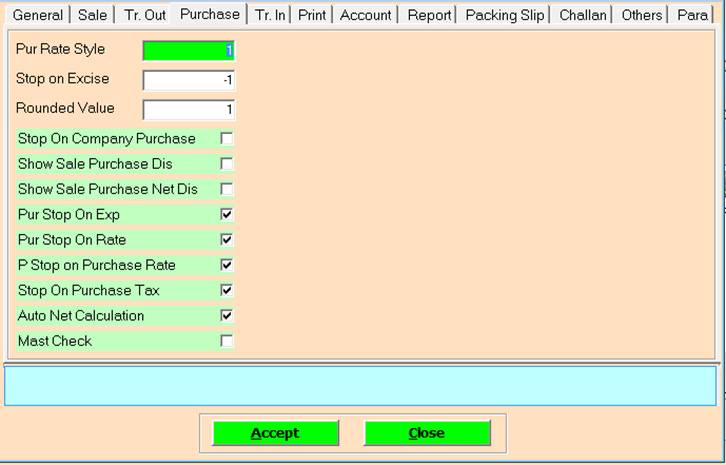This screenshot has height=465, width=726.
Task: Focus the Stop on Excise input
Action: click(x=189, y=80)
